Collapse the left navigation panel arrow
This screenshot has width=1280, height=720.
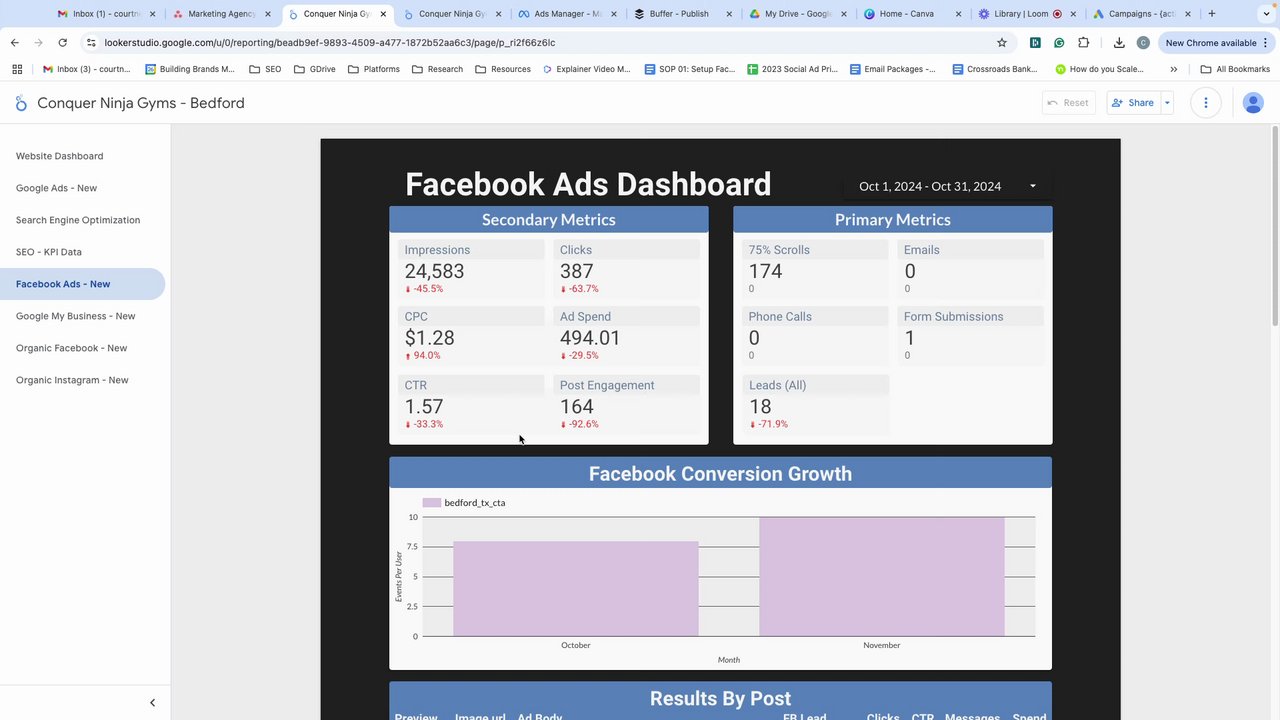pyautogui.click(x=152, y=703)
